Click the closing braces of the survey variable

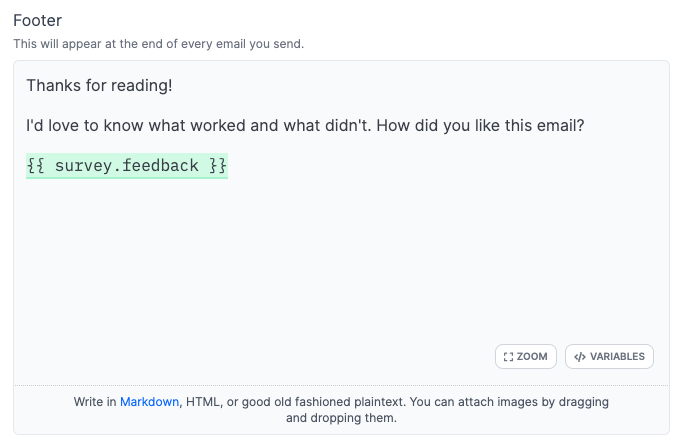[218, 166]
